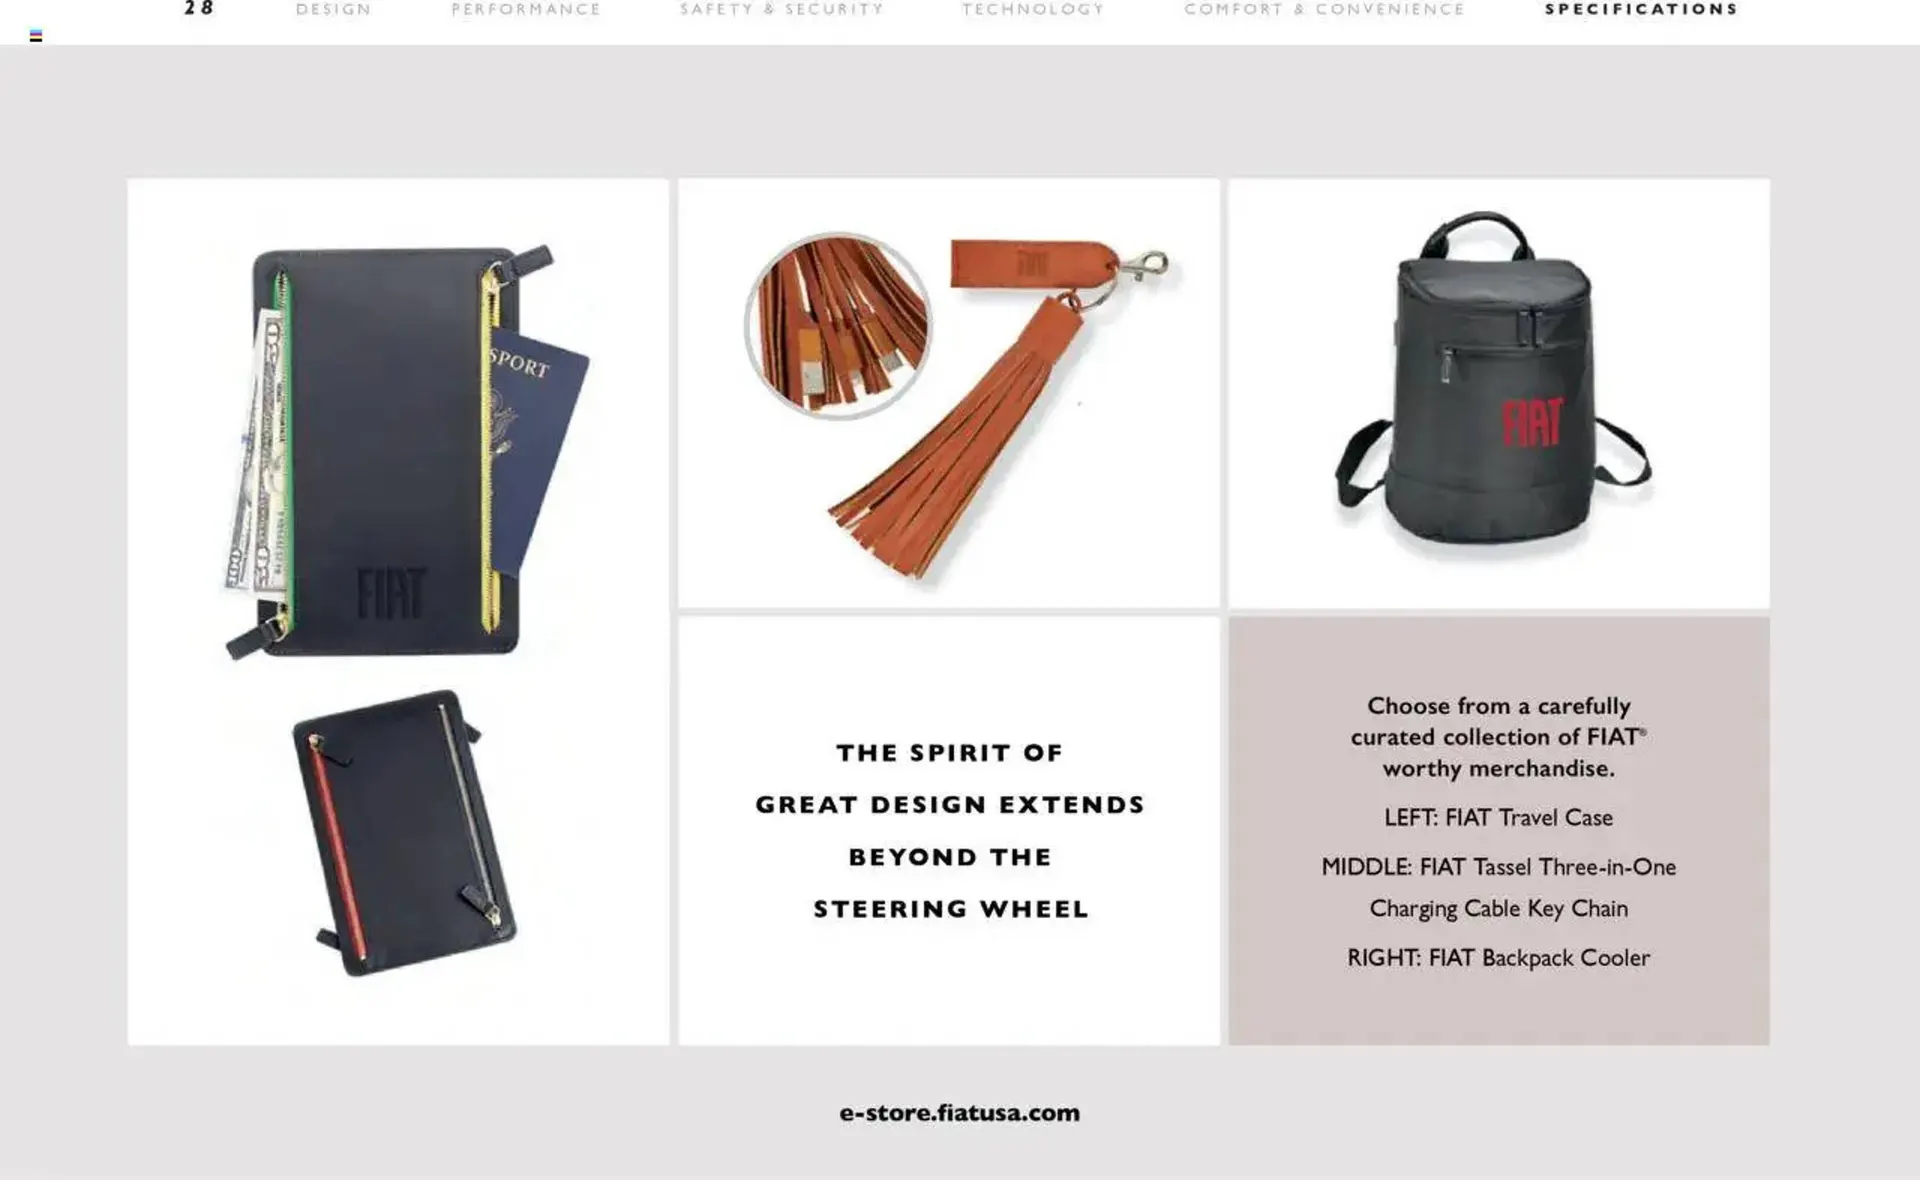Click the orange tassel key chain image
The height and width of the screenshot is (1180, 1920).
point(985,405)
